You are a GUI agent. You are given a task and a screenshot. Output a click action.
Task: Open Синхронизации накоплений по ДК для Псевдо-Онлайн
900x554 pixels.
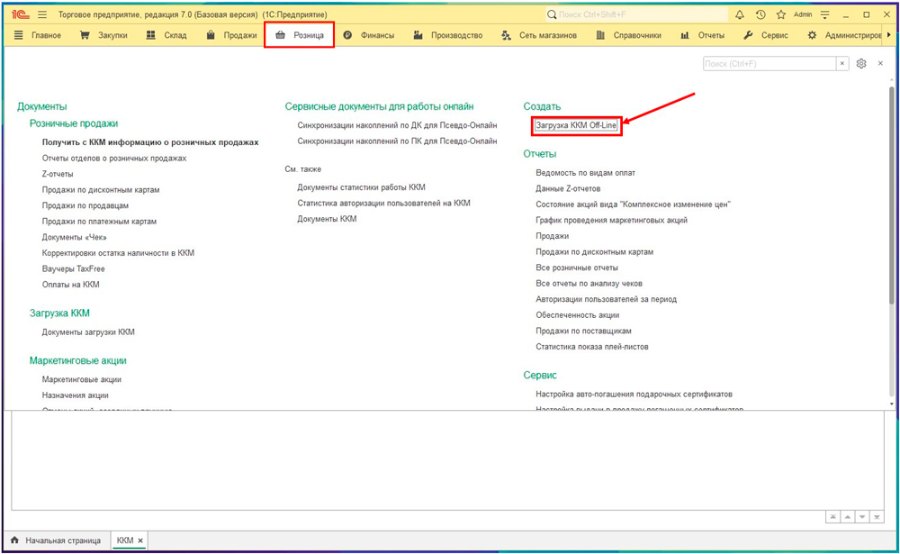pyautogui.click(x=397, y=125)
